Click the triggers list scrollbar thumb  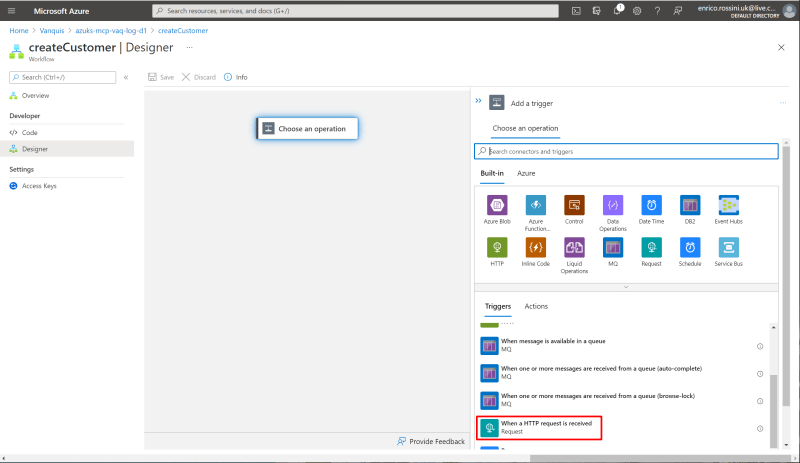coord(773,411)
